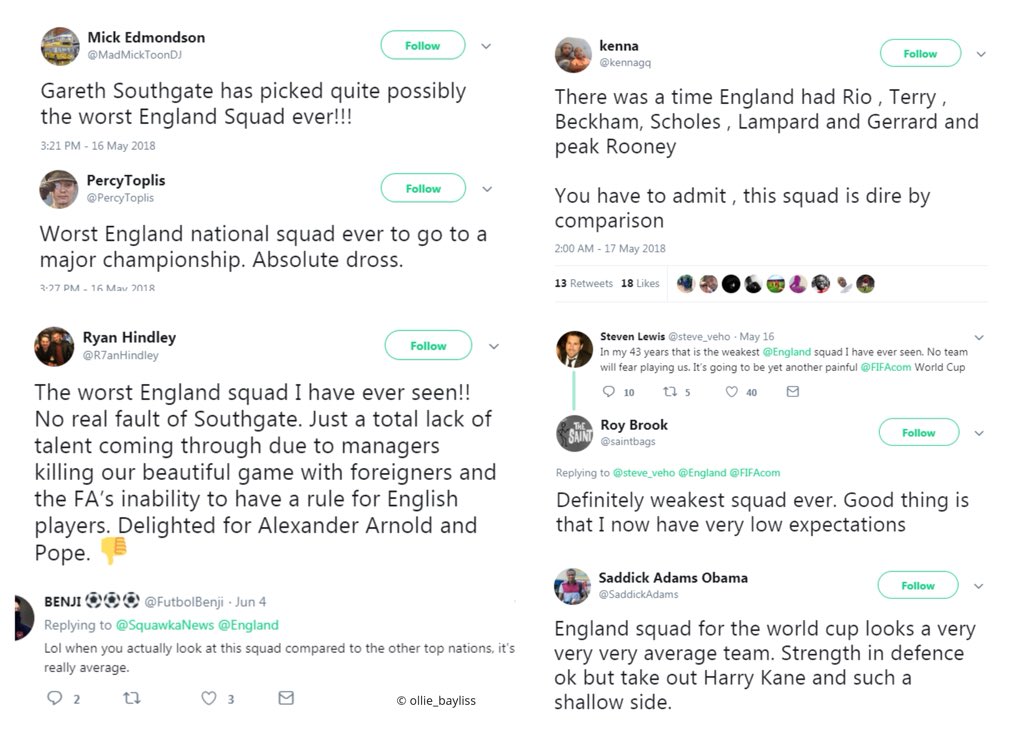This screenshot has width=1024, height=736.
Task: View the 18 Likes list
Action: pos(640,283)
